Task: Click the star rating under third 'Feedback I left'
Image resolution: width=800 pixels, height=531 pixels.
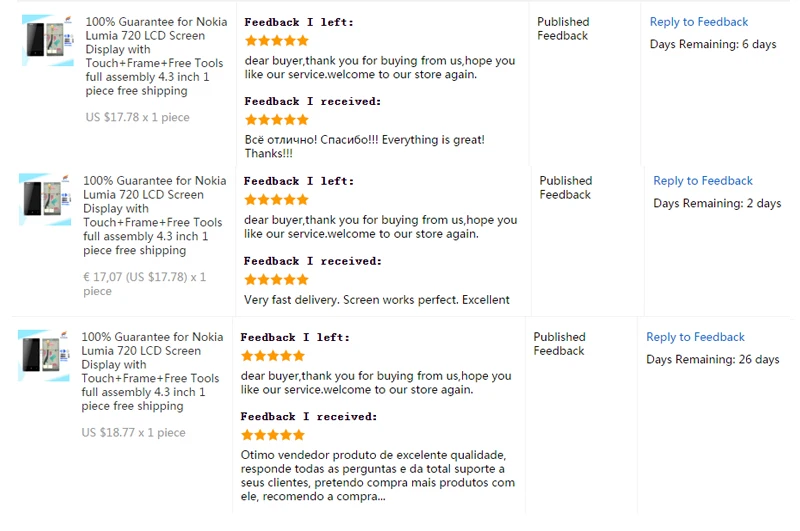Action: 272,356
